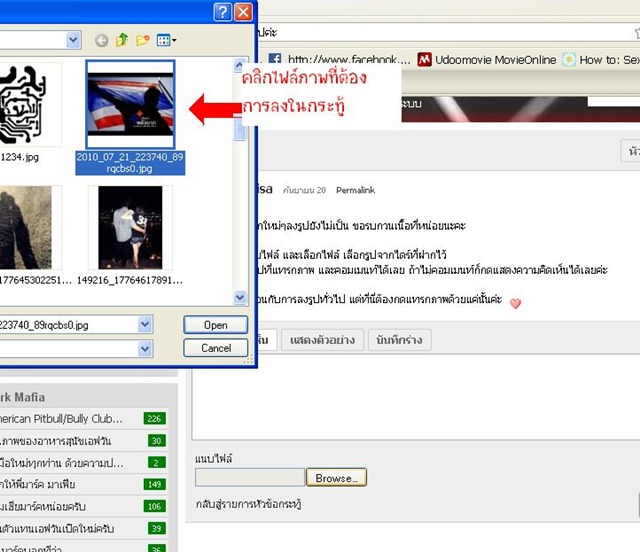The height and width of the screenshot is (552, 640).
Task: Expand the Files of type dropdown
Action: point(145,349)
